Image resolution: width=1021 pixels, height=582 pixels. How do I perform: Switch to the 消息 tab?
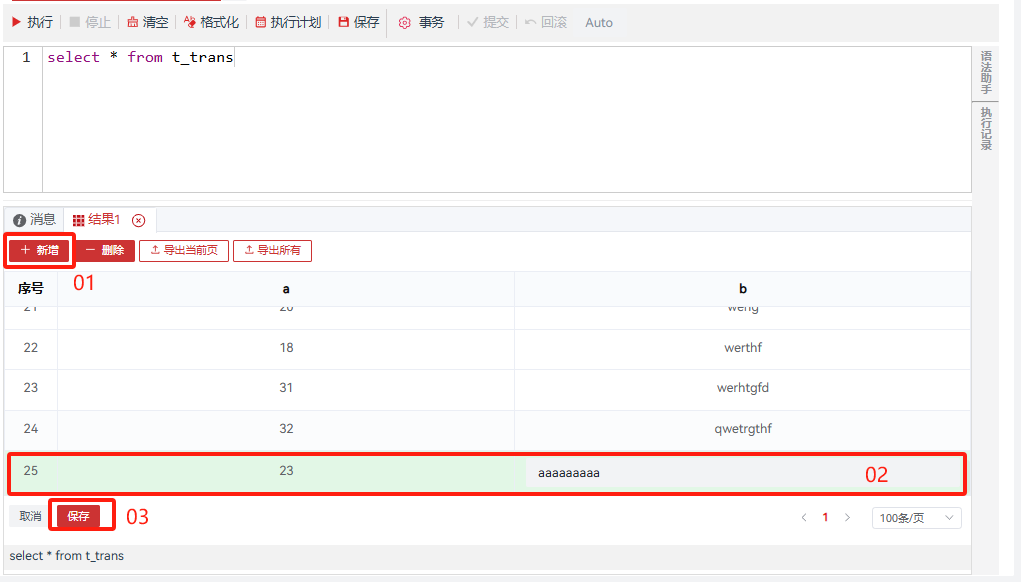(x=34, y=220)
